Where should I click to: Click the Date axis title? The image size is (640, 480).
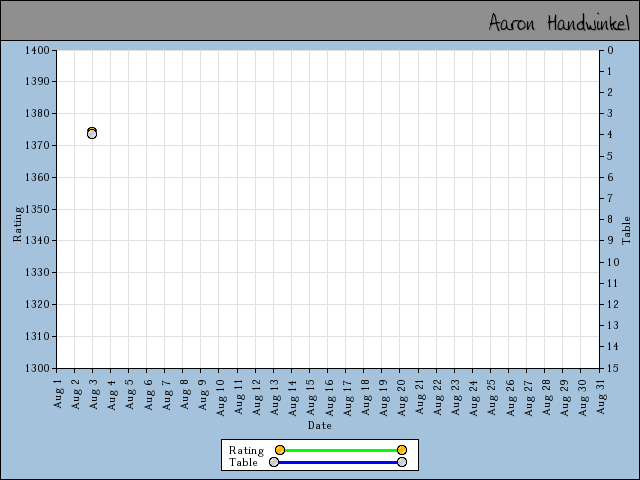click(320, 425)
